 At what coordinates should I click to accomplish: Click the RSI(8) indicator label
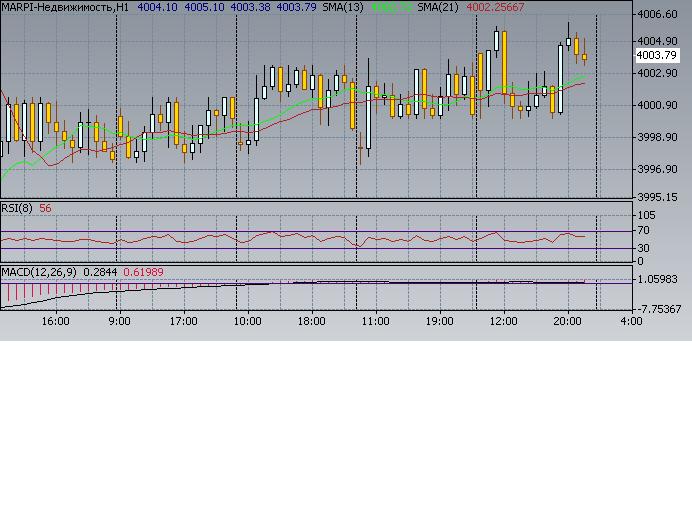[17, 208]
